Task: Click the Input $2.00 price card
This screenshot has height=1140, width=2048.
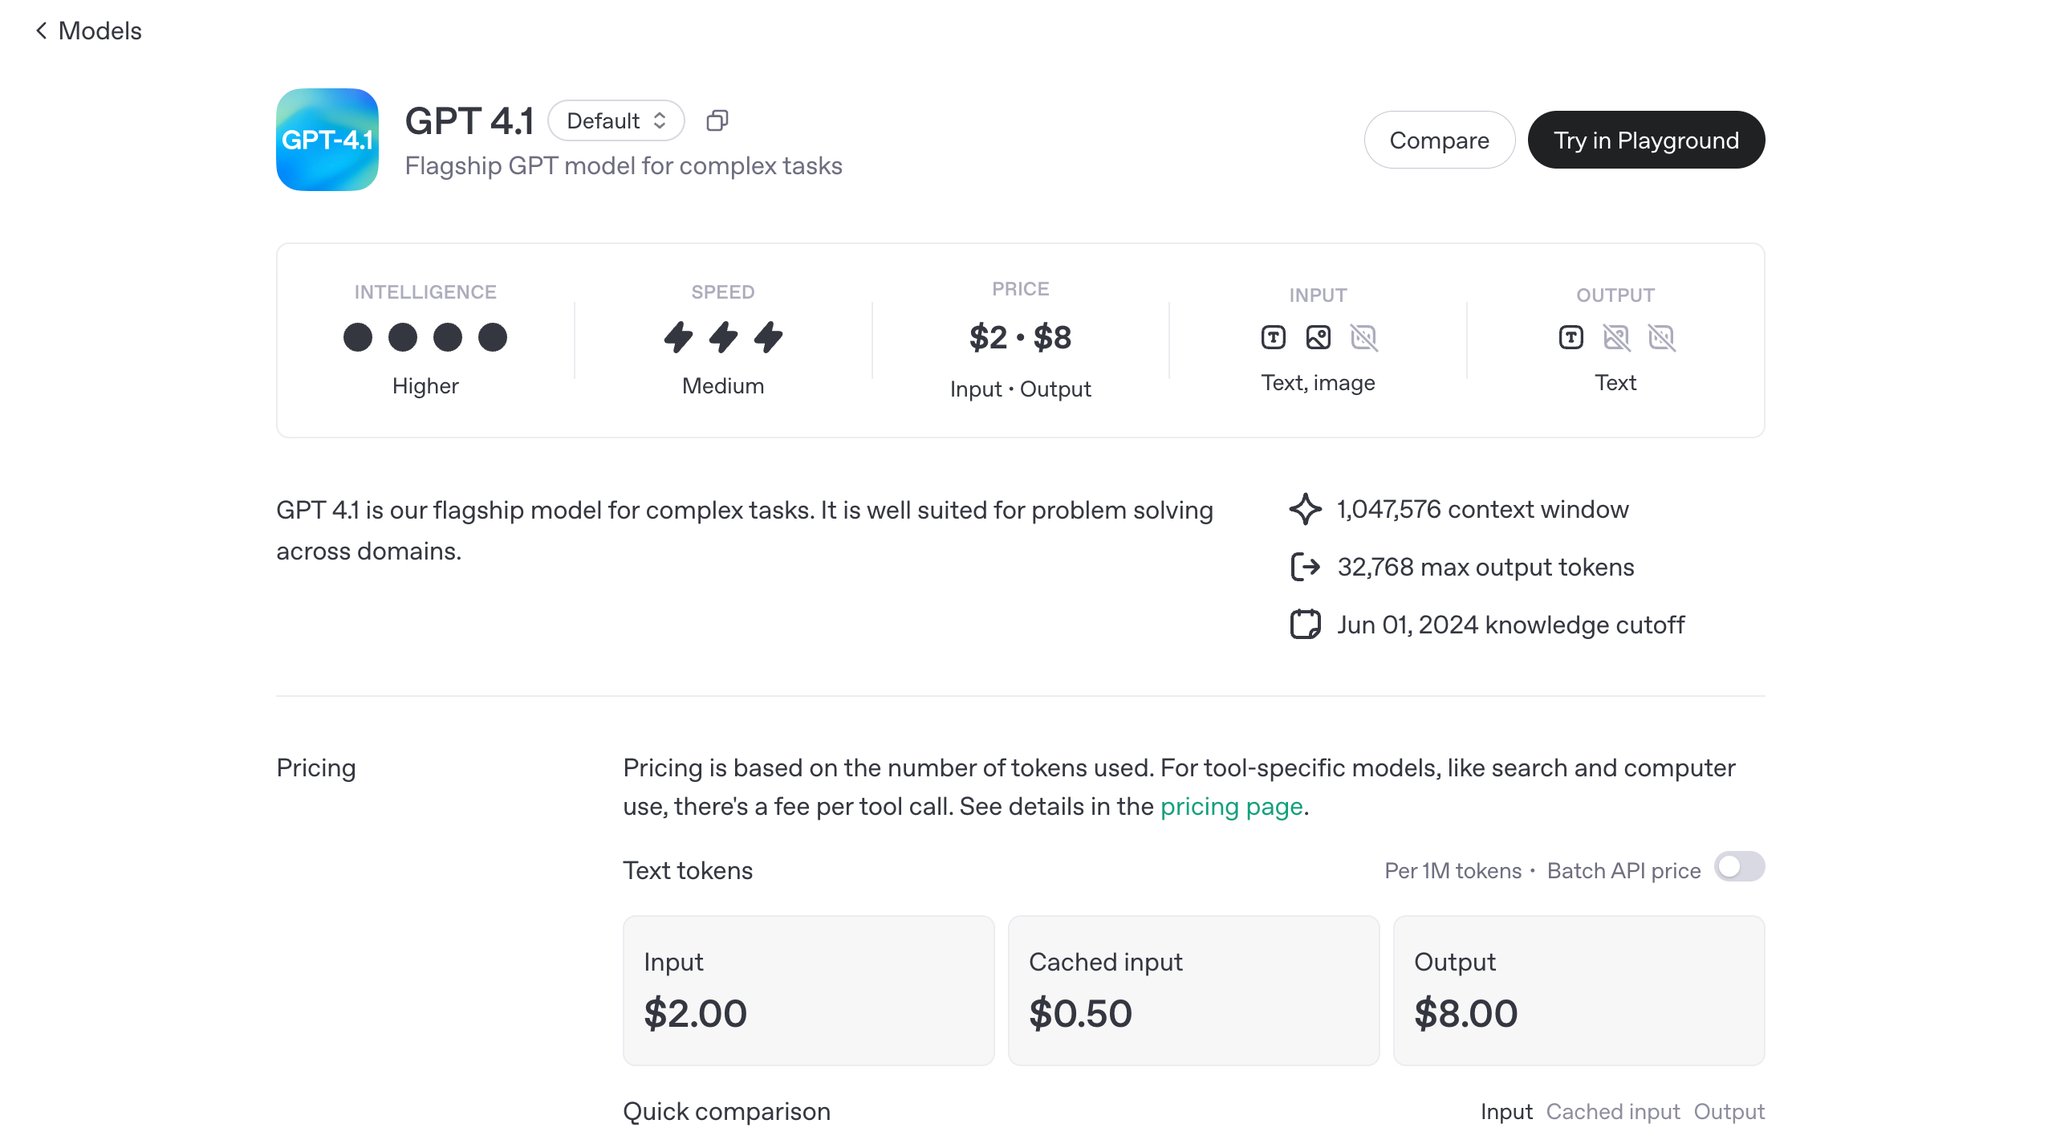Action: (808, 991)
